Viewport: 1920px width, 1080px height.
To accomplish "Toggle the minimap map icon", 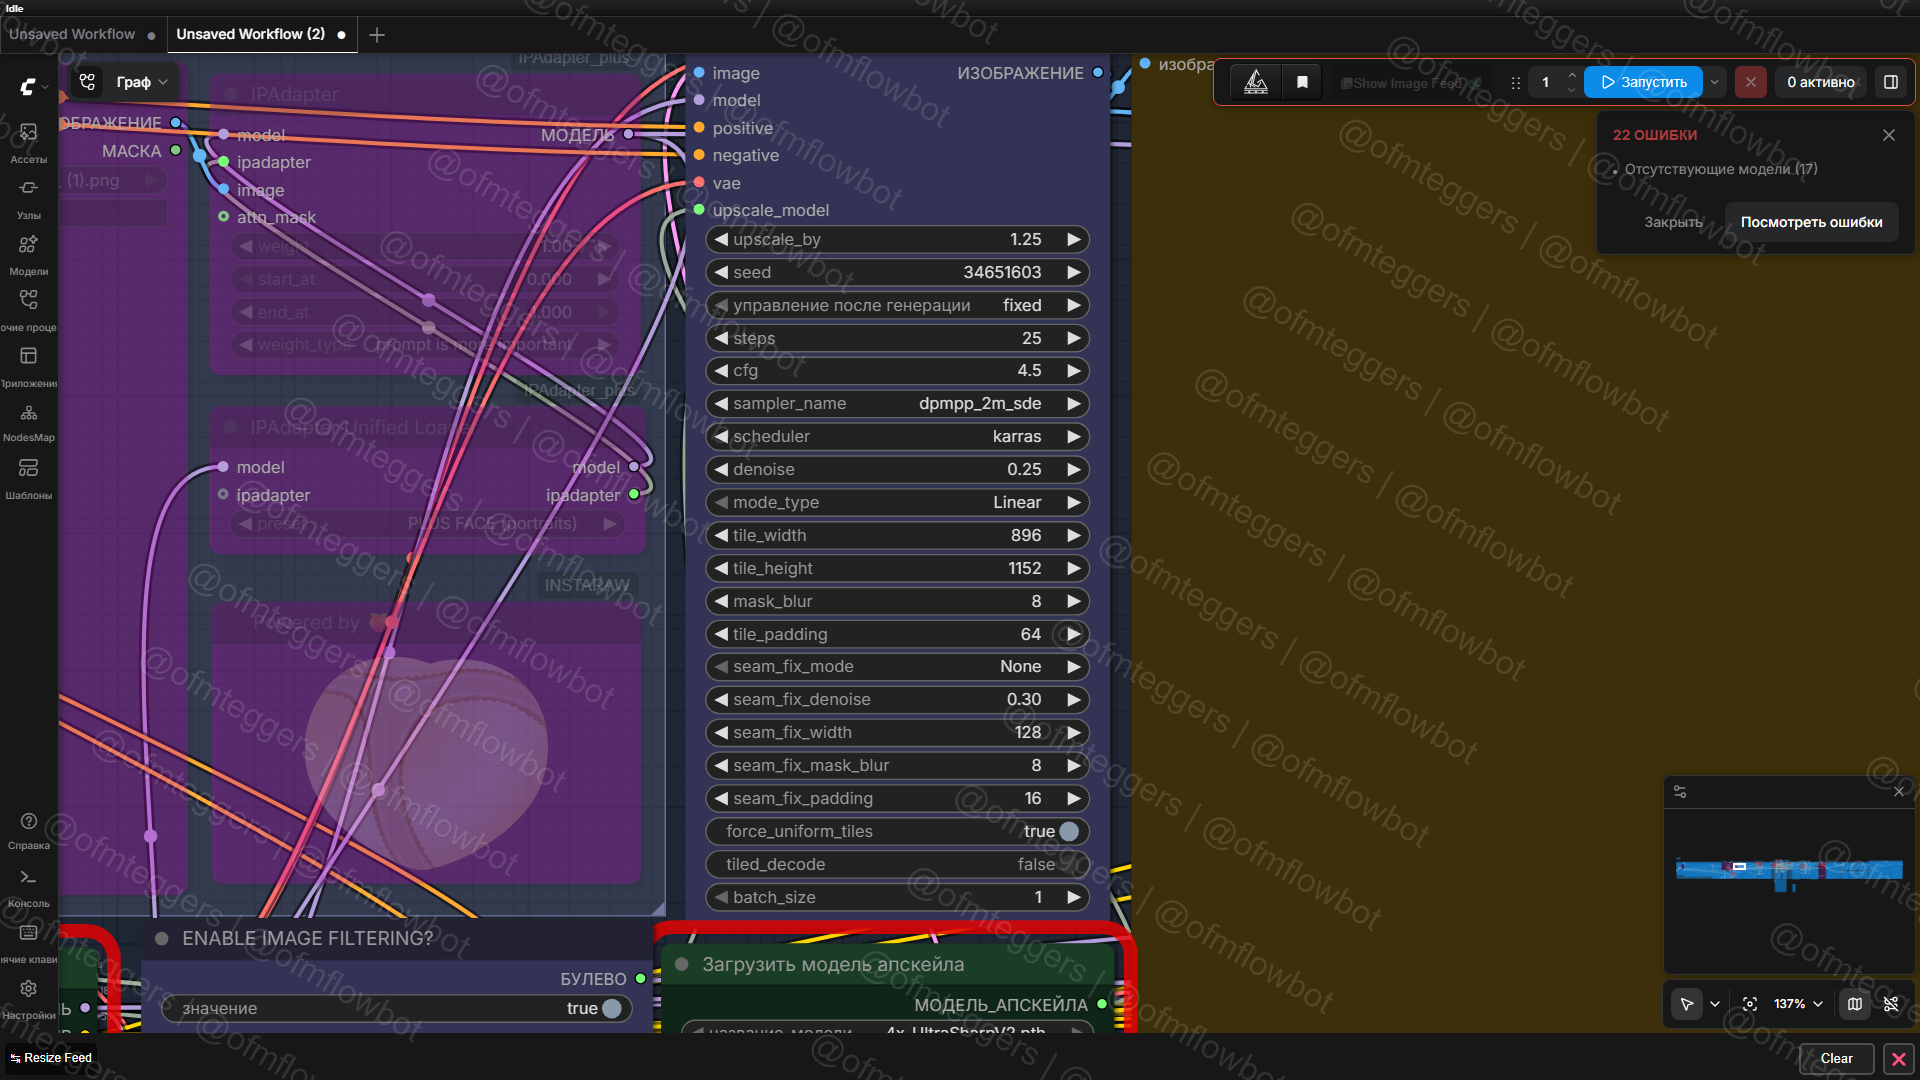I will (1855, 1004).
